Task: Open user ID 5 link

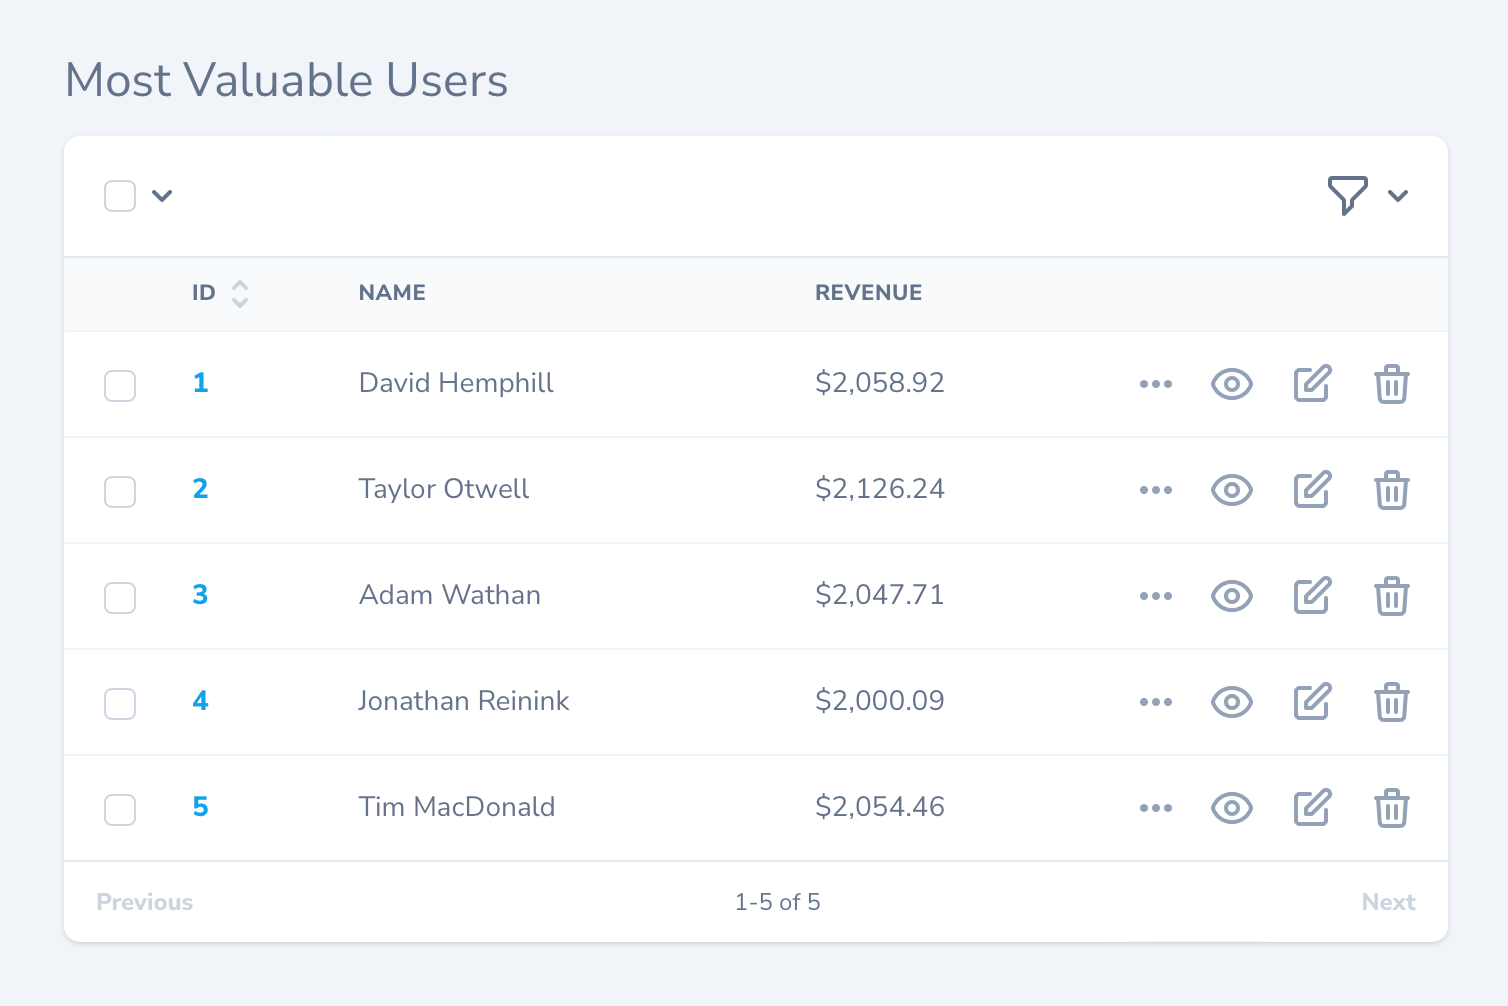Action: pyautogui.click(x=200, y=807)
